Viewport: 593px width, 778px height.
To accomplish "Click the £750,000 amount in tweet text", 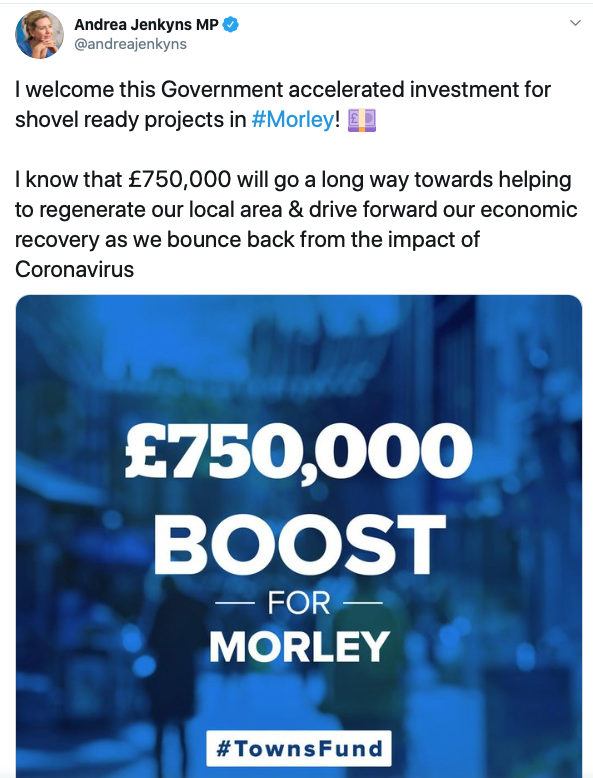I will pos(180,180).
